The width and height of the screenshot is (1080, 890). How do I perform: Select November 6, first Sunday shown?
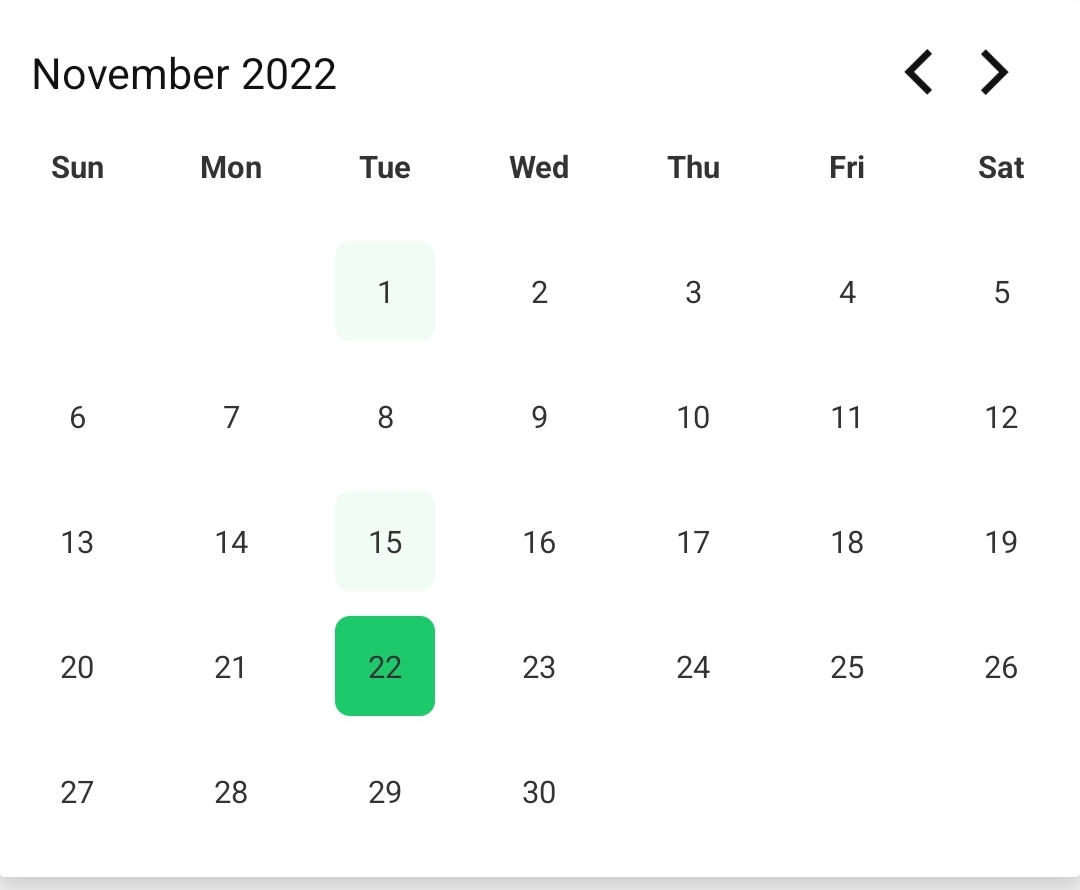click(77, 417)
